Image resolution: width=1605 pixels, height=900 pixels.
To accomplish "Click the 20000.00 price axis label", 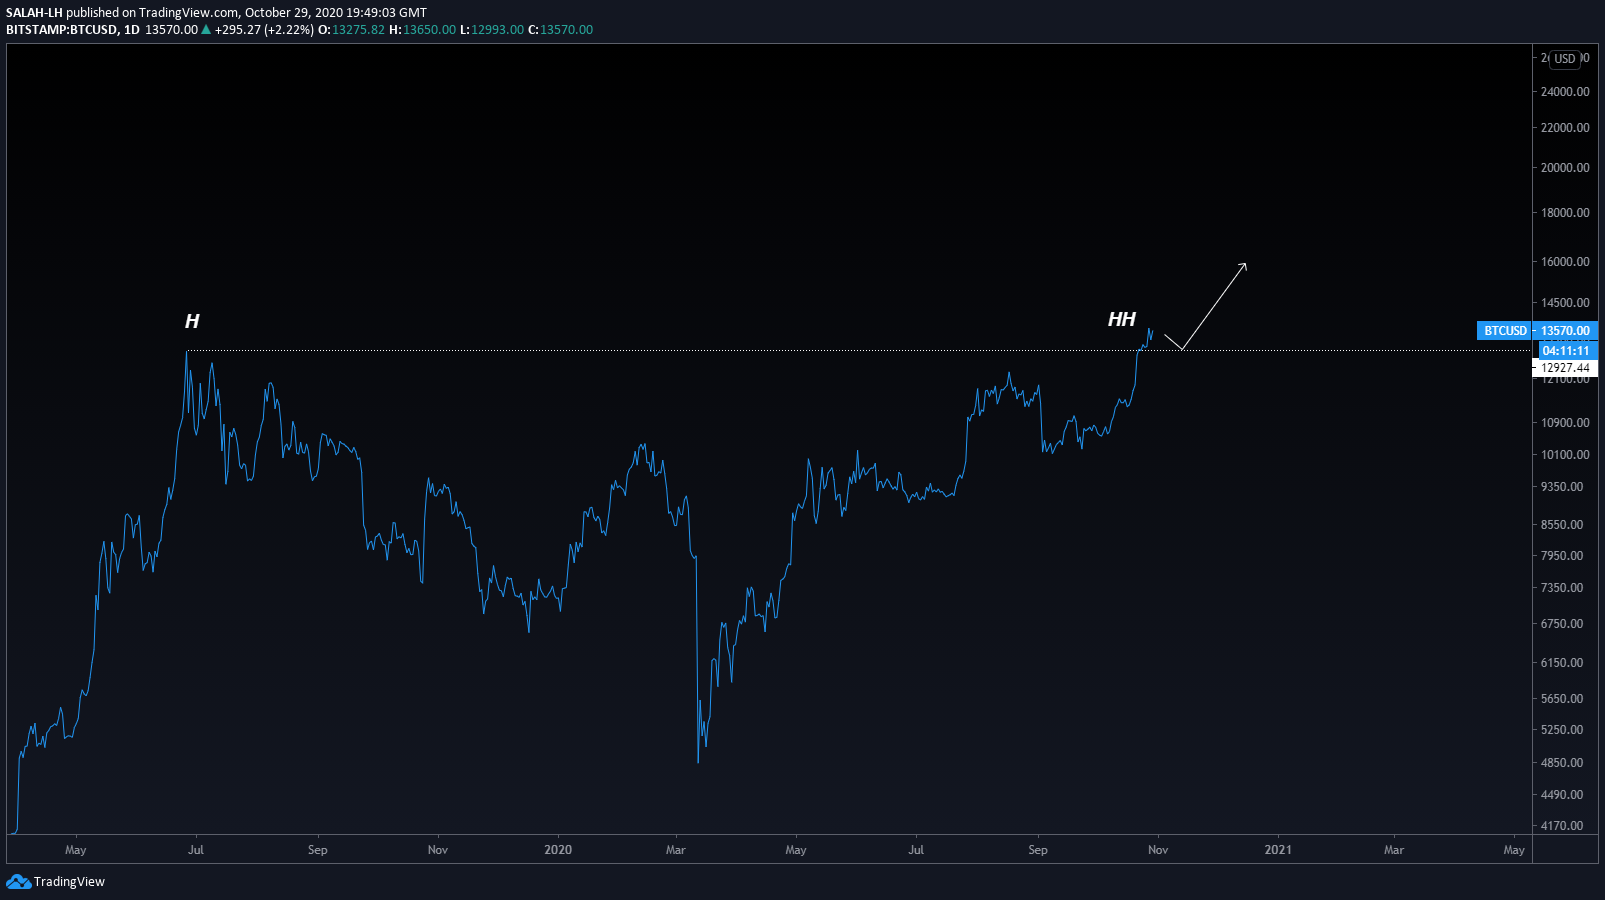I will [1565, 168].
